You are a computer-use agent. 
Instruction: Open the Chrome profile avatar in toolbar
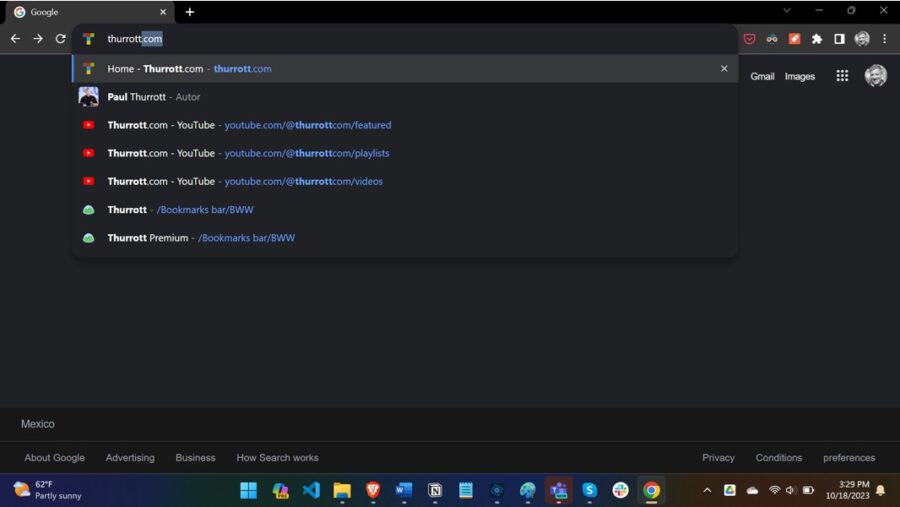(x=862, y=39)
